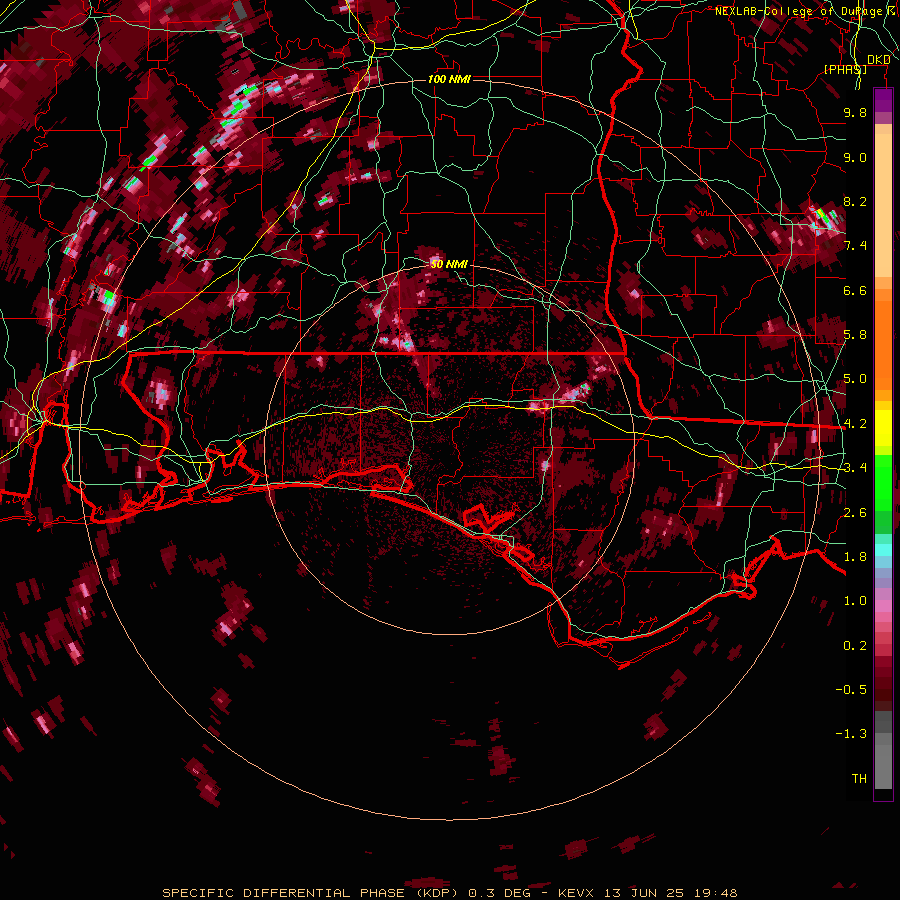The height and width of the screenshot is (900, 900).
Task: Pick the purple top segment of color bar
Action: click(x=883, y=100)
